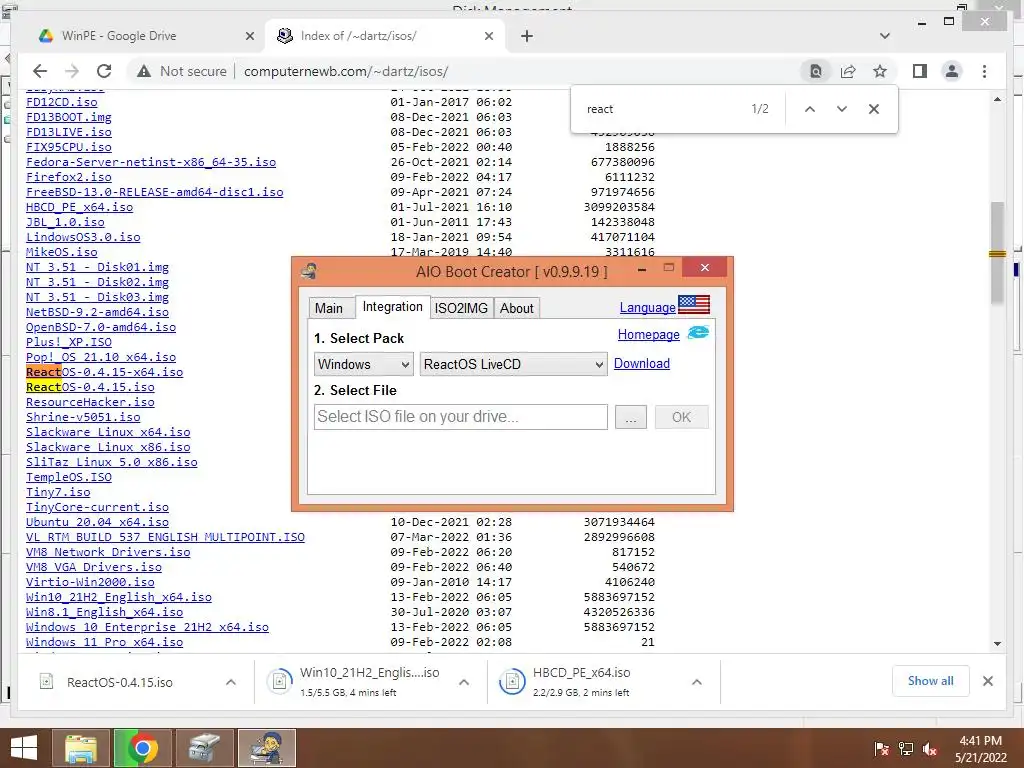Click the muted volume tray icon

pyautogui.click(x=930, y=749)
